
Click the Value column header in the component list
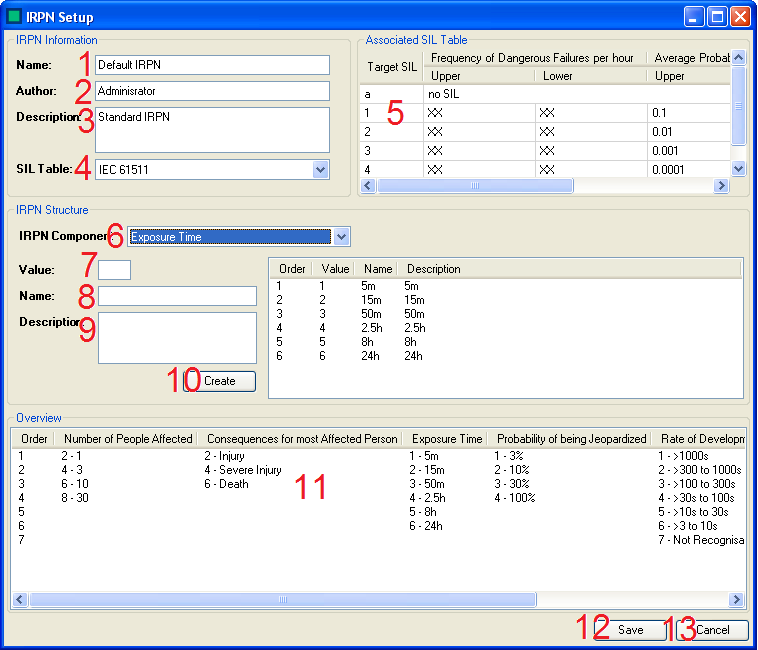334,269
